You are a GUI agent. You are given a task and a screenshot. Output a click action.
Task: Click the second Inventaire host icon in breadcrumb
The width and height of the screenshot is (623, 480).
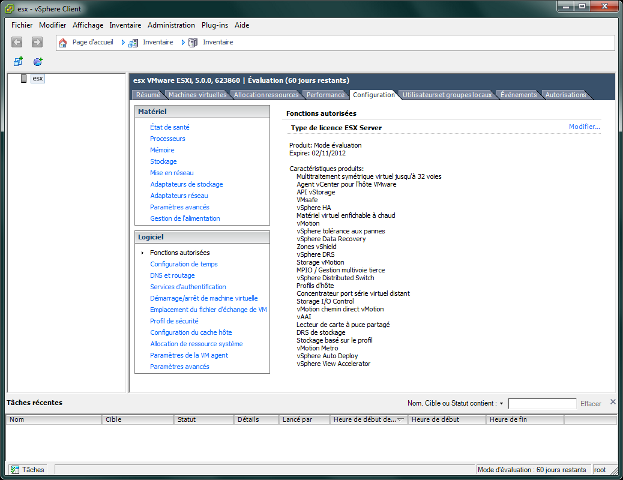[x=193, y=43]
